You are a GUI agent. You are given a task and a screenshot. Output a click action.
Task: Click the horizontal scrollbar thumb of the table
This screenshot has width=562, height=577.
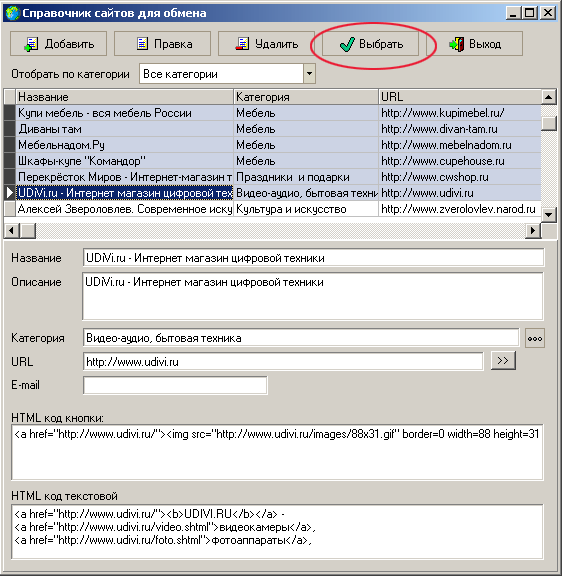tap(28, 231)
